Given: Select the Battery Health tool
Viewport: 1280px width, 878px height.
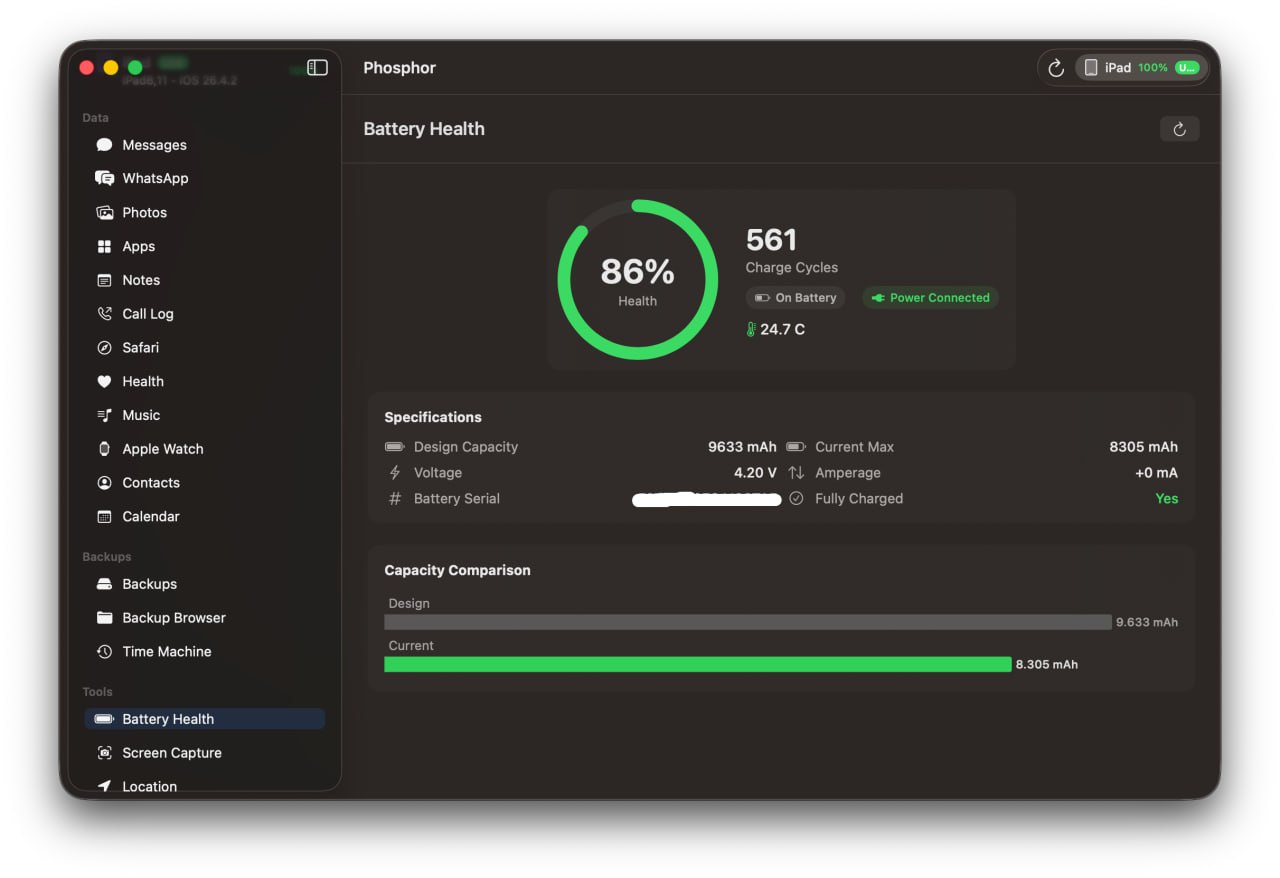Looking at the screenshot, I should click(x=204, y=719).
